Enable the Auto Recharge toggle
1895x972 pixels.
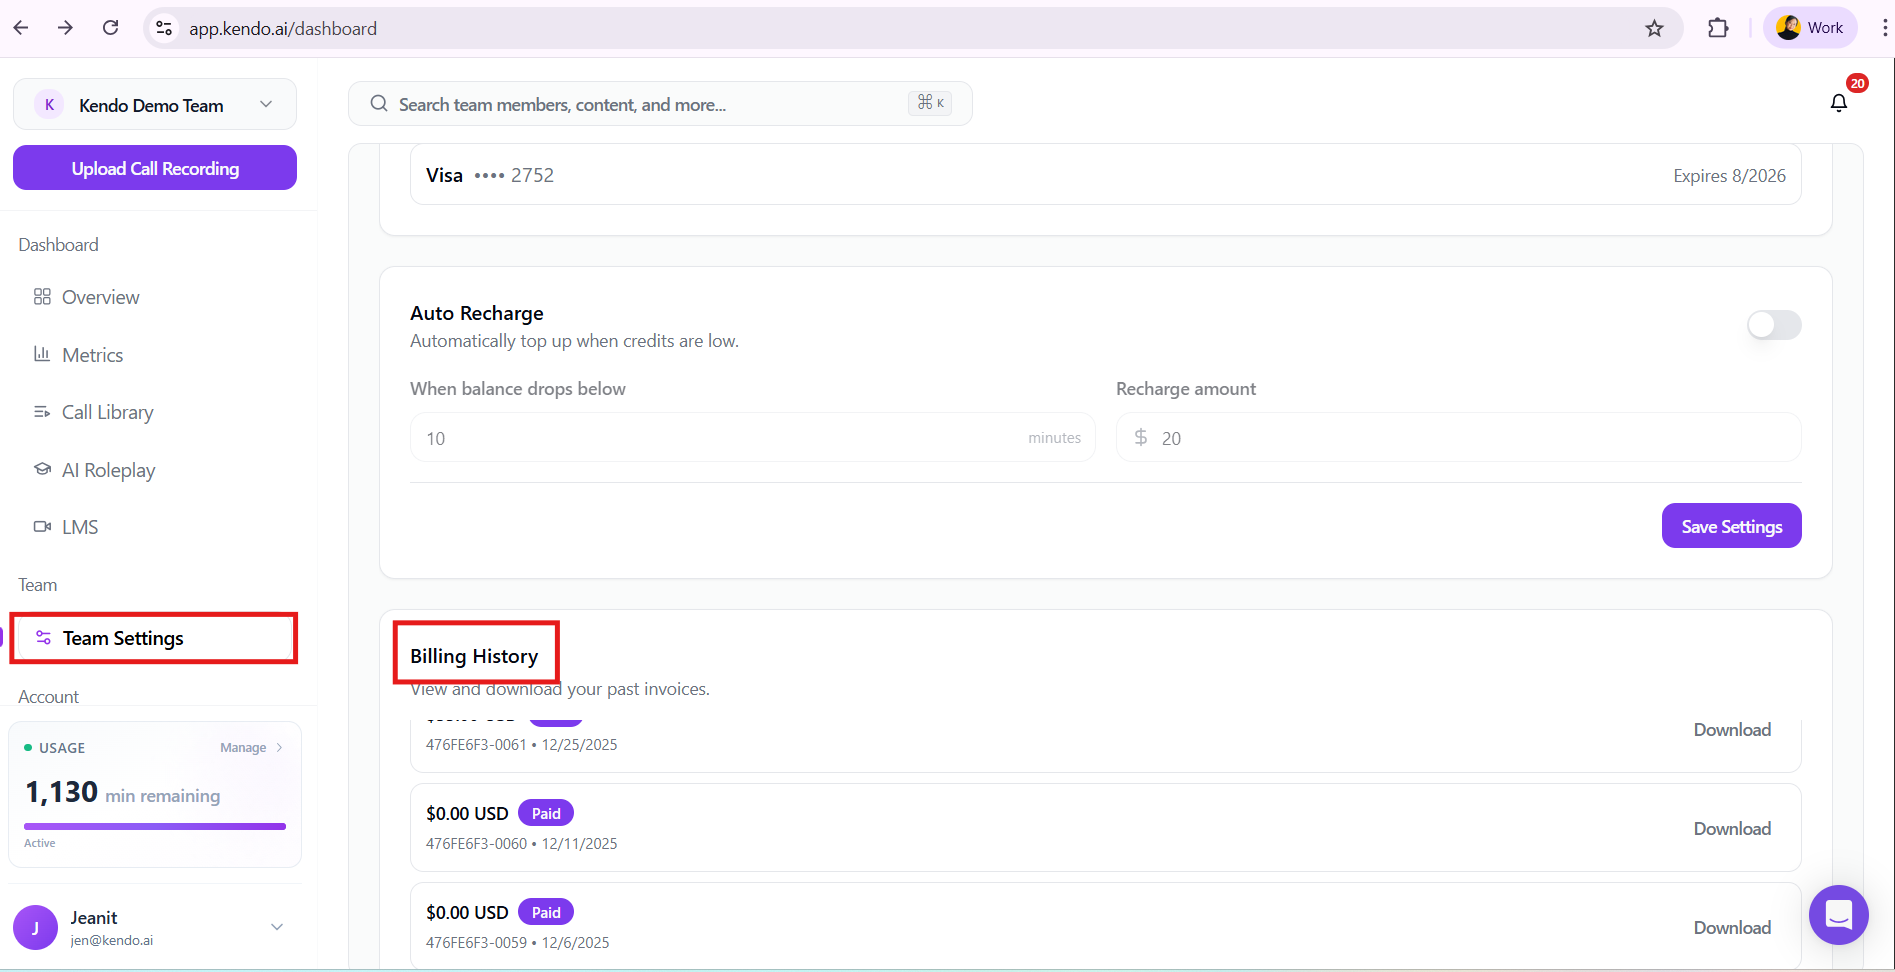pos(1773,325)
